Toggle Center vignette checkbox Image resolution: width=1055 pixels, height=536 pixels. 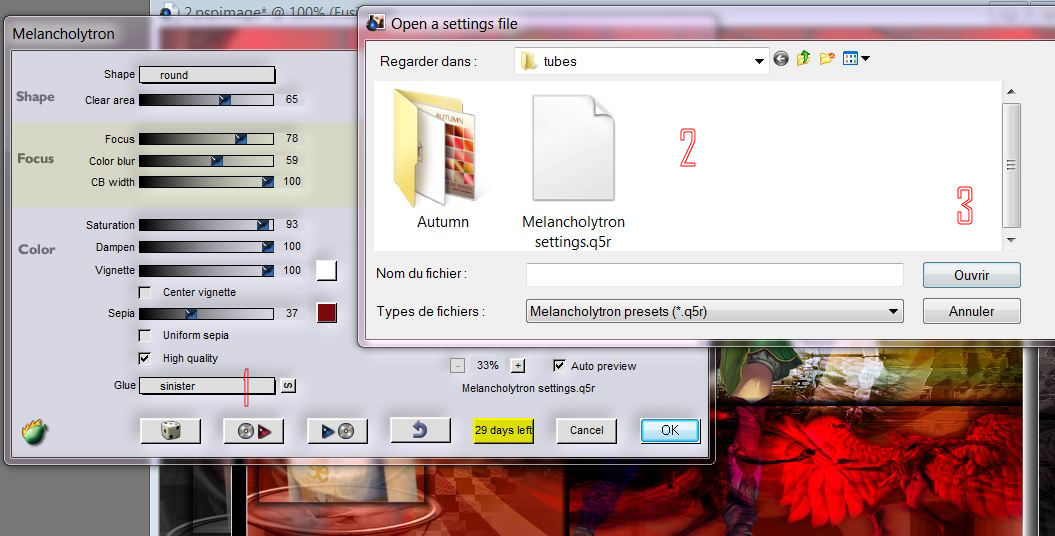point(145,293)
